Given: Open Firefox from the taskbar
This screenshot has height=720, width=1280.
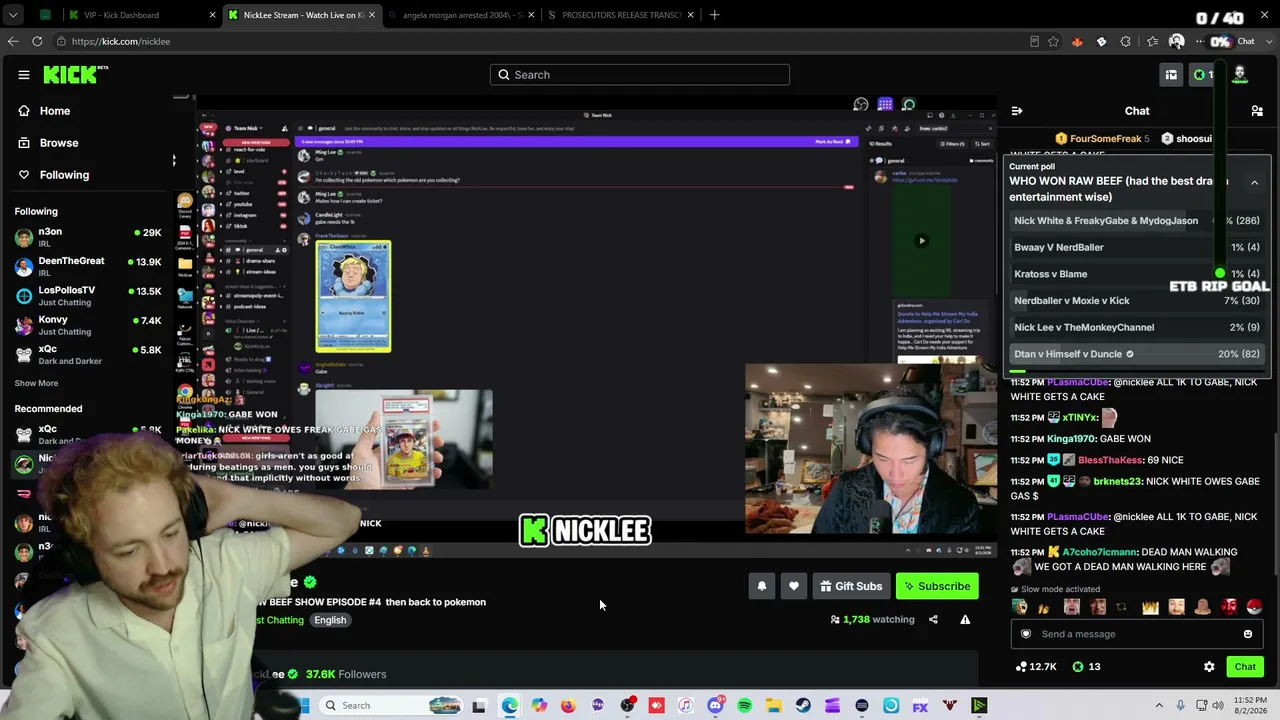Looking at the screenshot, I should 568,706.
